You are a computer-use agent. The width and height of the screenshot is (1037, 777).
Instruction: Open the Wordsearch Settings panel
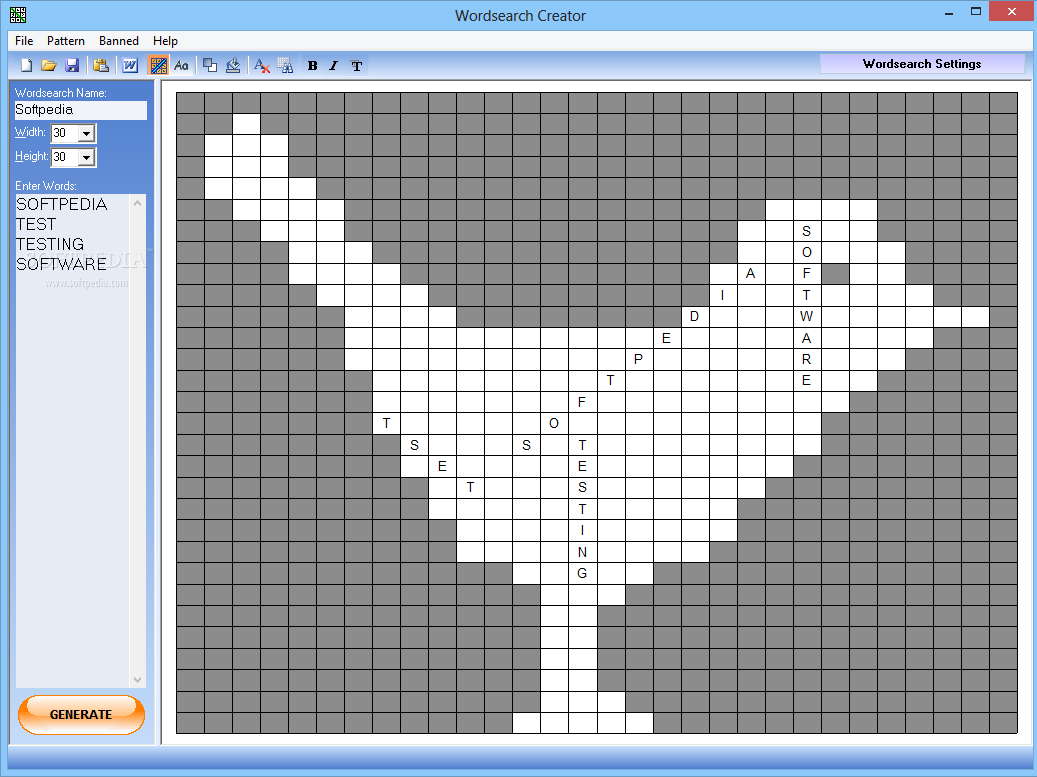point(922,64)
